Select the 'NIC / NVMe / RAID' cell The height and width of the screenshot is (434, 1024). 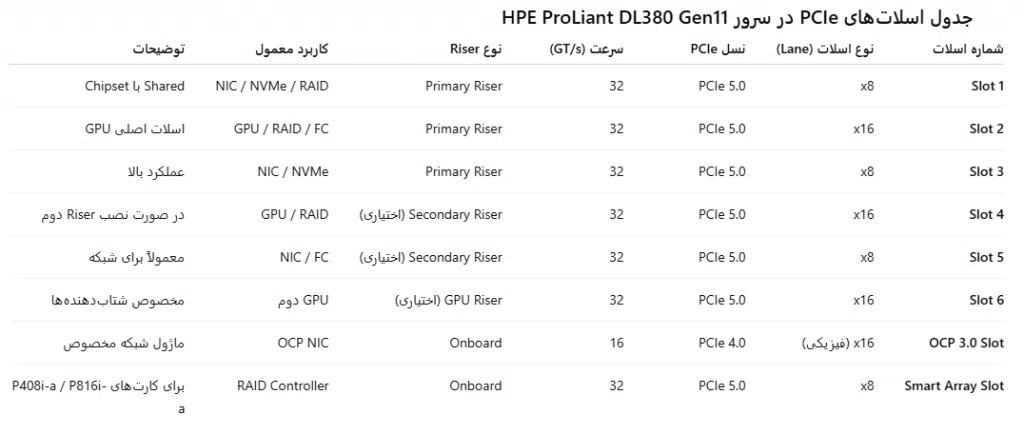272,86
